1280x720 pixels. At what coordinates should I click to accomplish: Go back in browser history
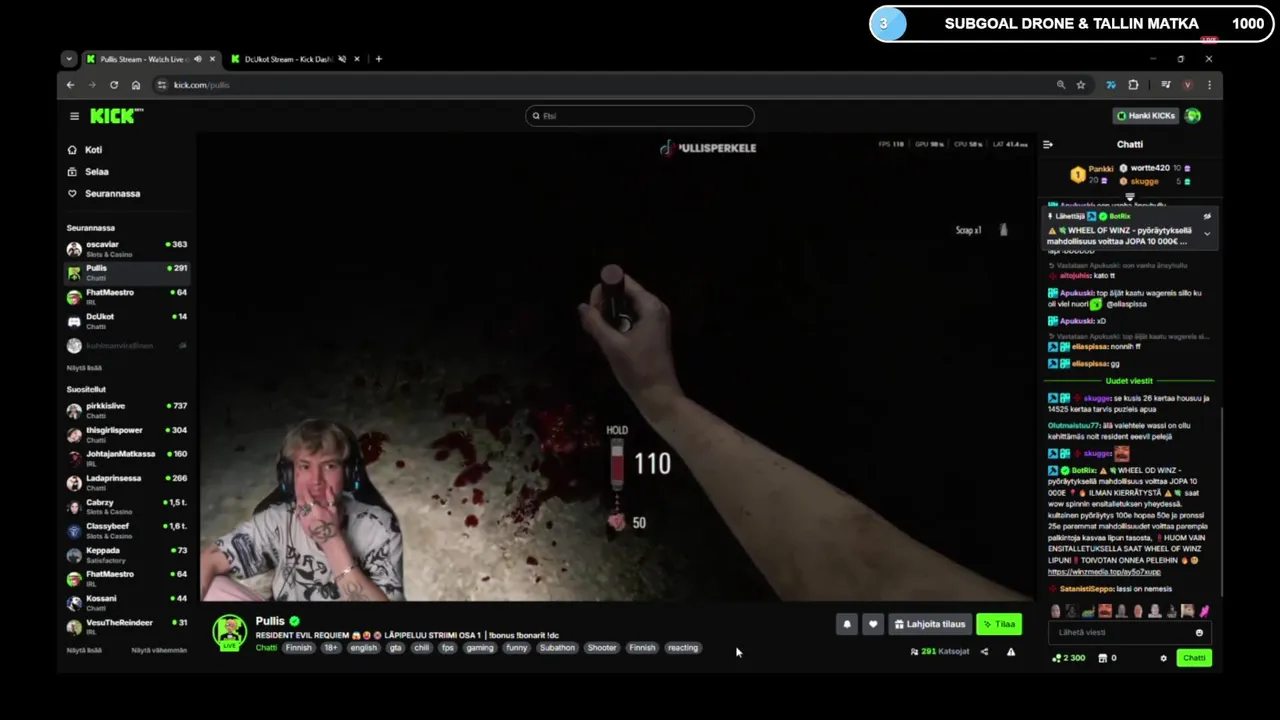[70, 85]
